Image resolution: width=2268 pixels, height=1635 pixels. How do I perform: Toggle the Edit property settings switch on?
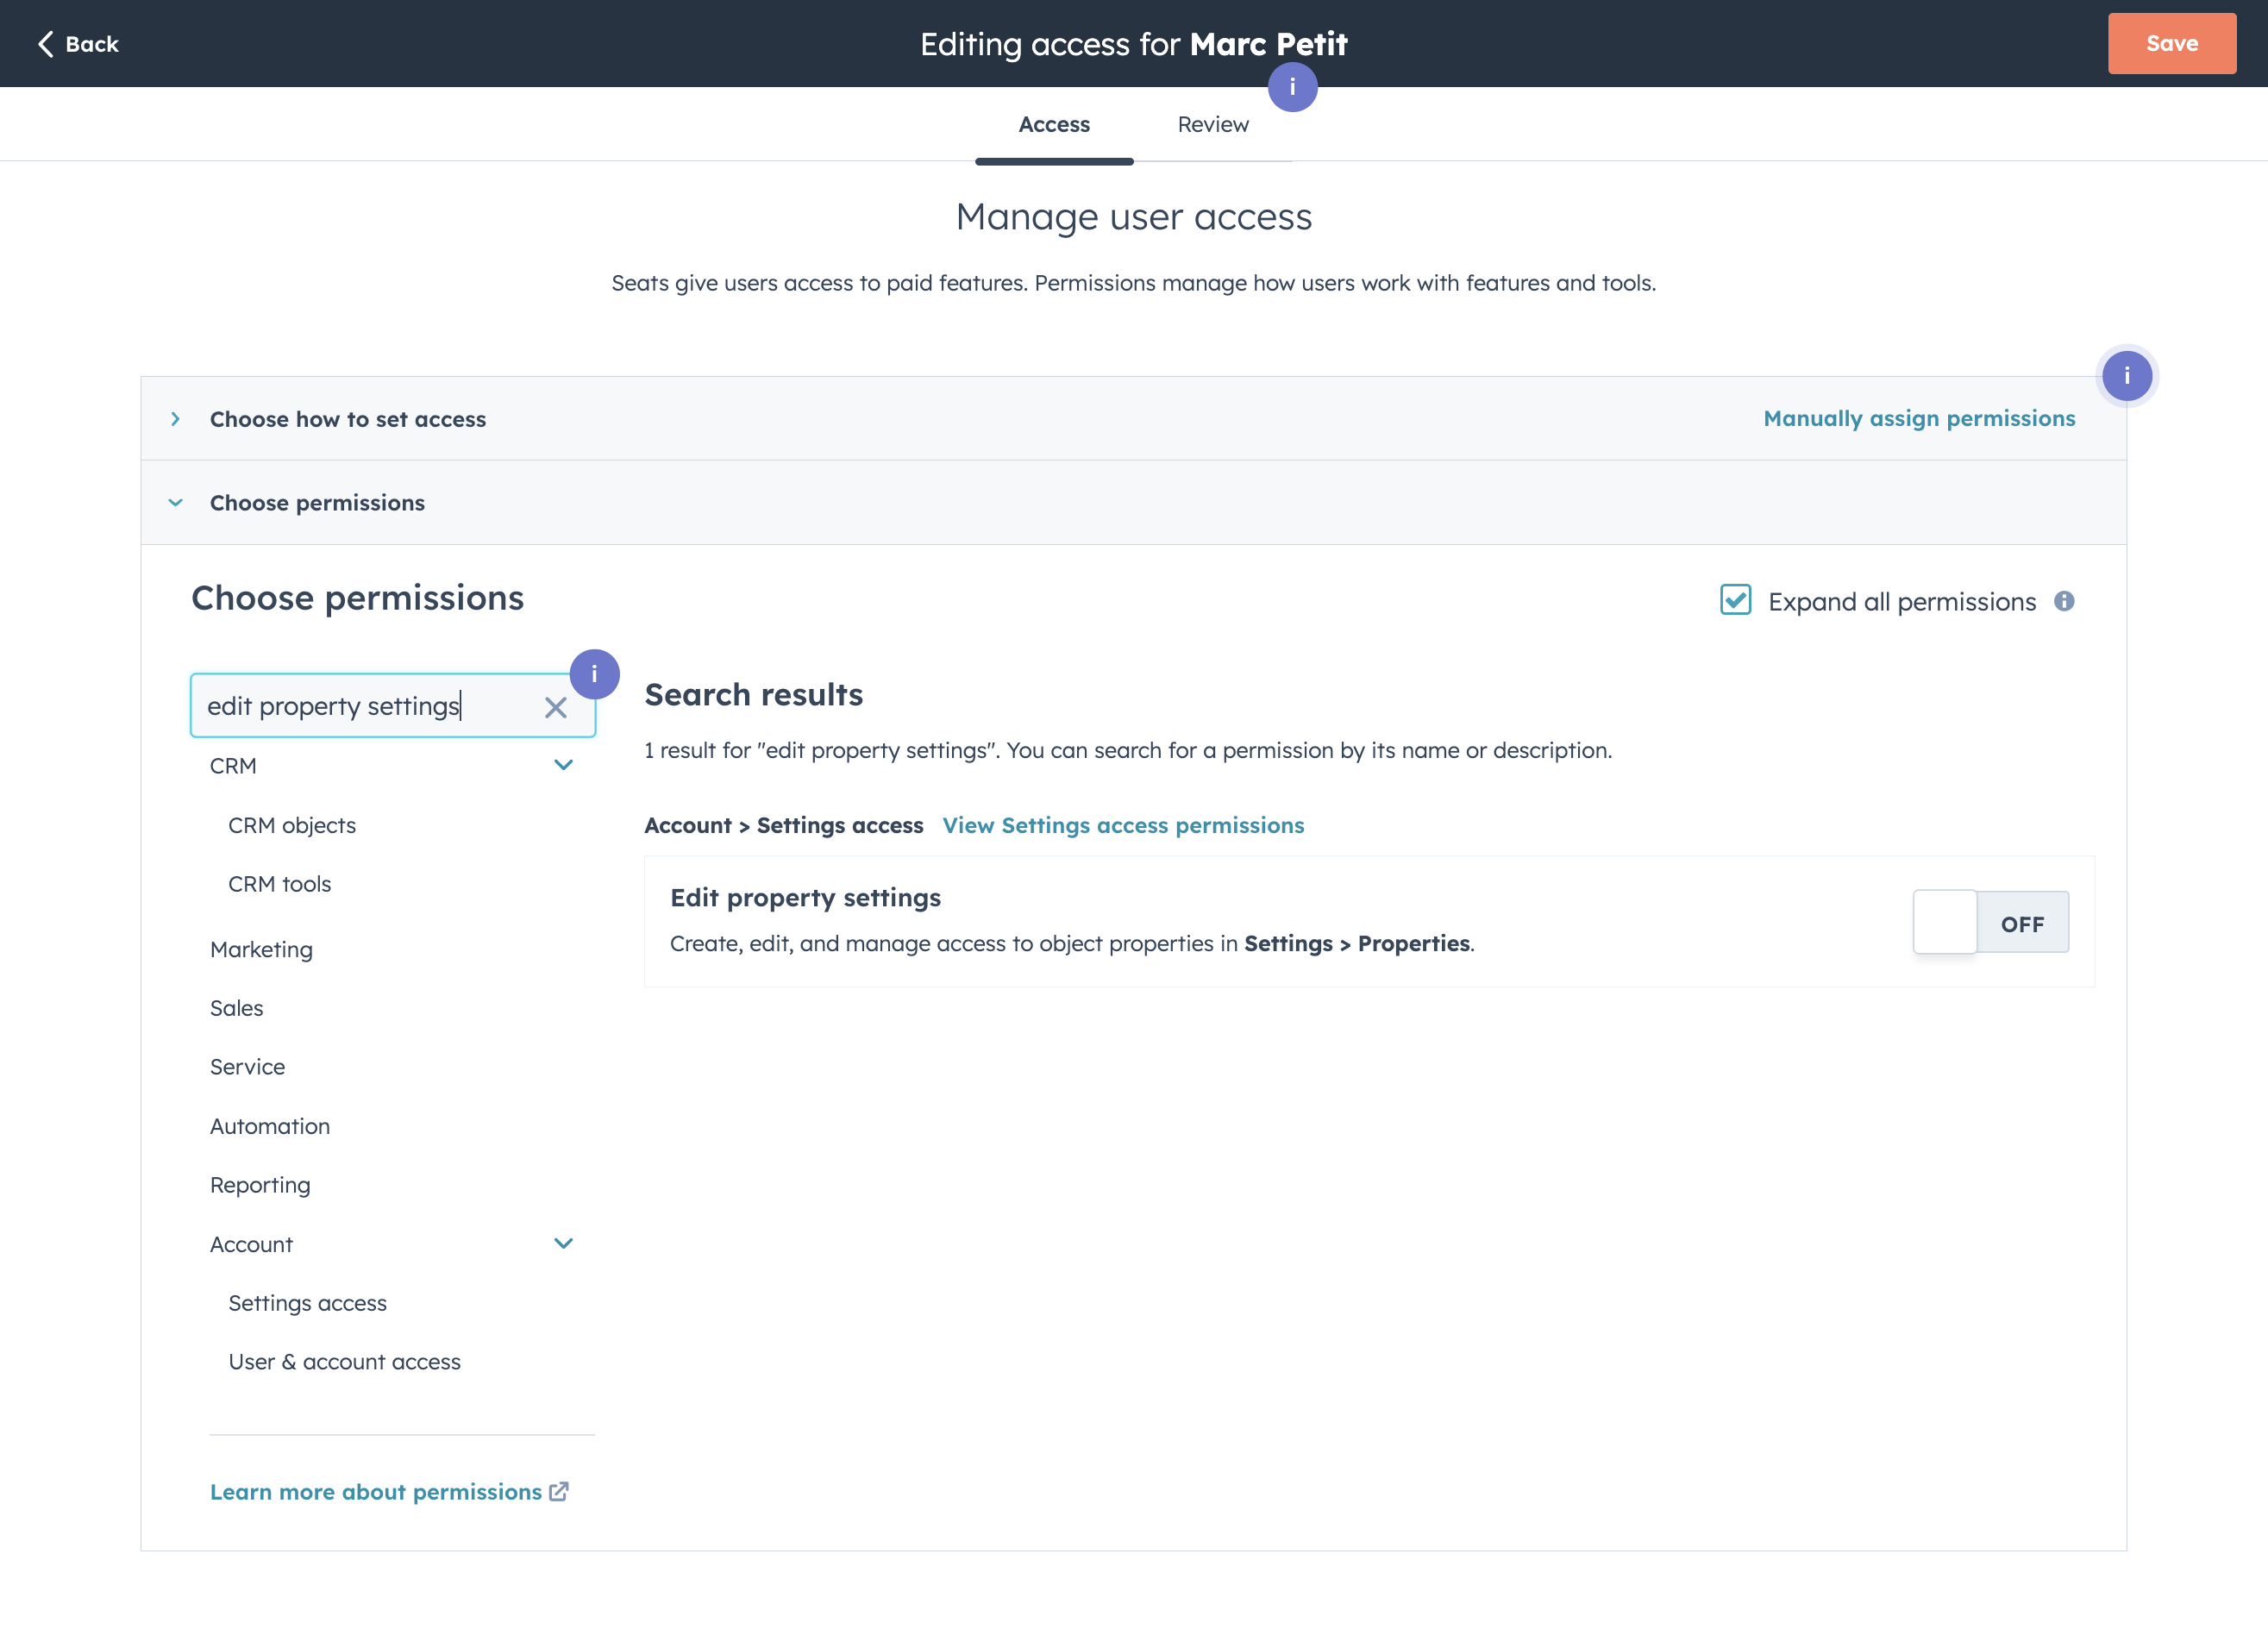[1990, 922]
